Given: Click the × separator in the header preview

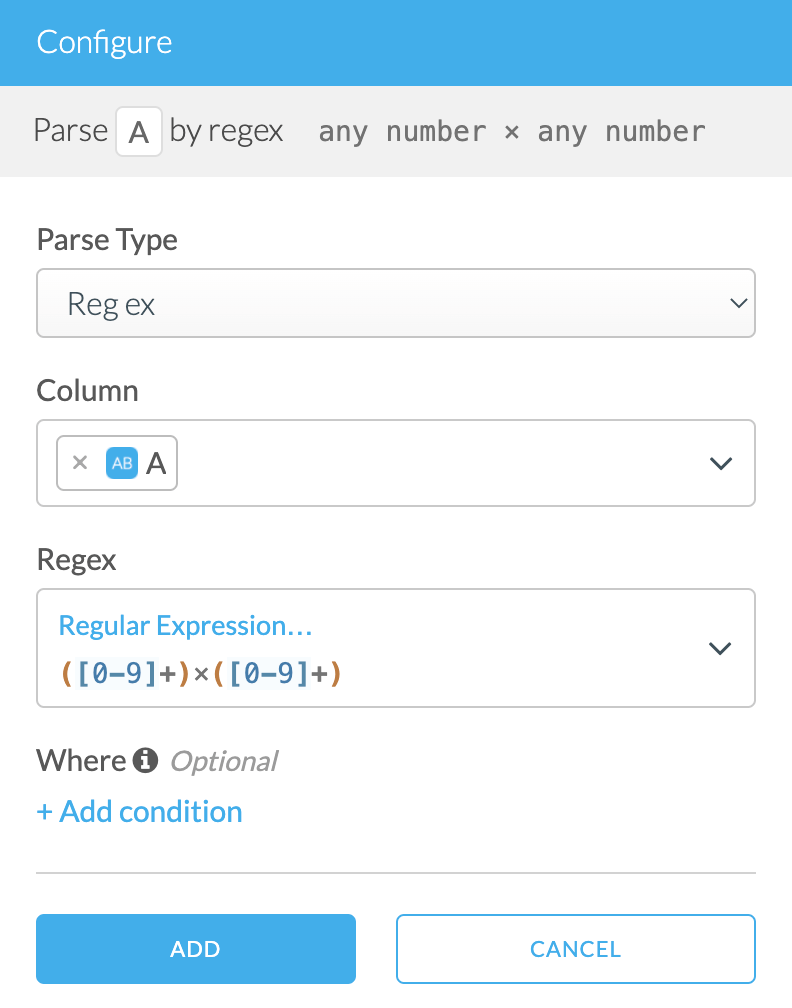Looking at the screenshot, I should 511,131.
